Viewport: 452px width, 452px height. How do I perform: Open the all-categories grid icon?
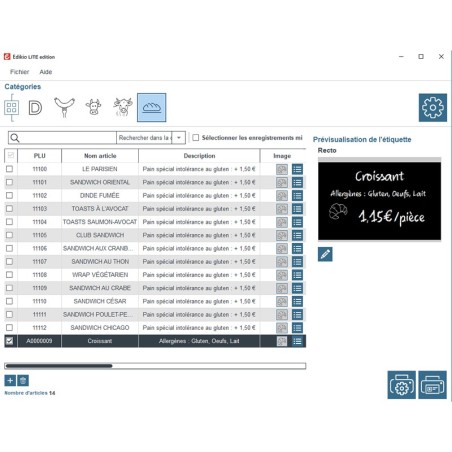click(11, 108)
